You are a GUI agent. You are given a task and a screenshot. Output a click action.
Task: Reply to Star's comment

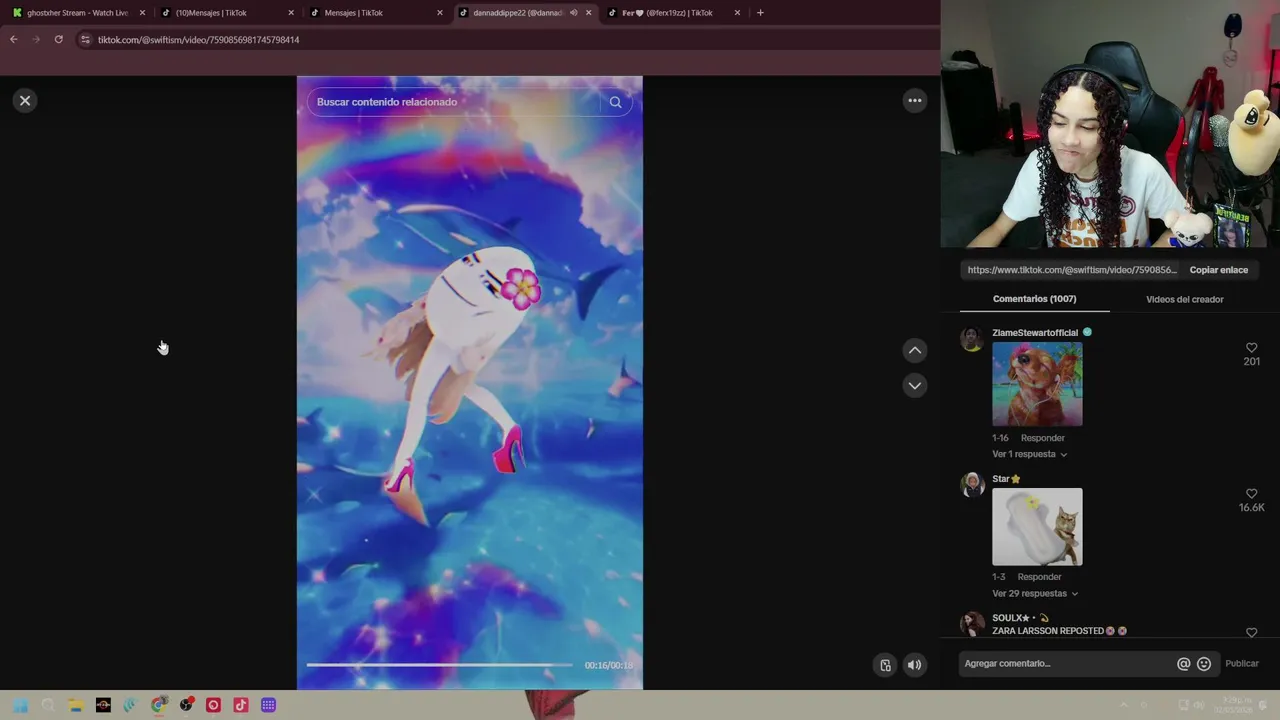click(x=1039, y=577)
